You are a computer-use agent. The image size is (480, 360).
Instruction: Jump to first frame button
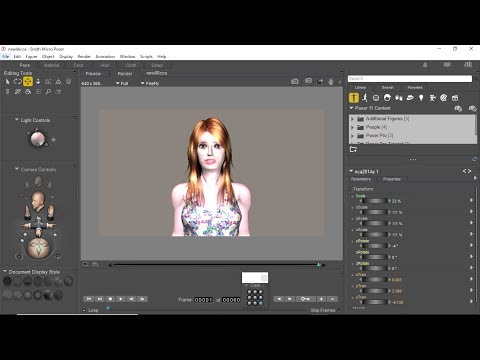pyautogui.click(x=89, y=299)
